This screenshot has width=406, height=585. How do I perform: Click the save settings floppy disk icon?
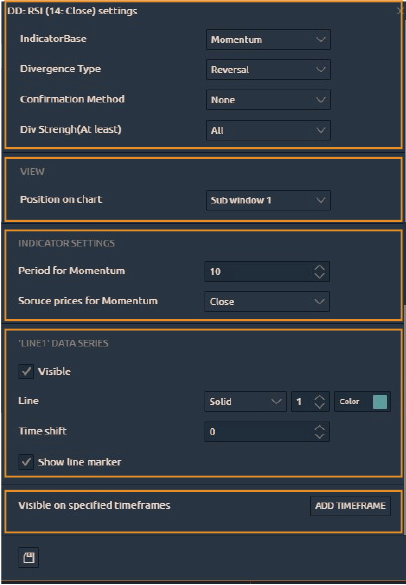(28, 558)
